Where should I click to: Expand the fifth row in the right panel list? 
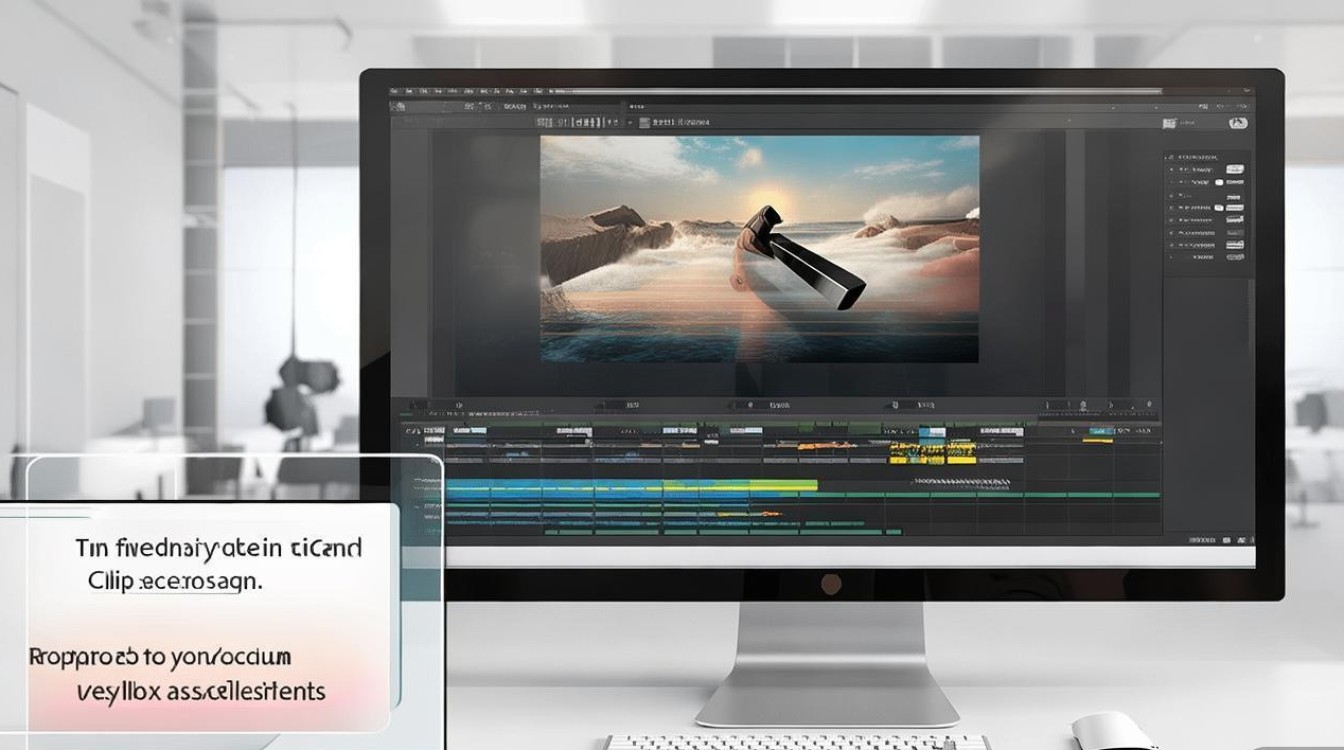click(1171, 220)
